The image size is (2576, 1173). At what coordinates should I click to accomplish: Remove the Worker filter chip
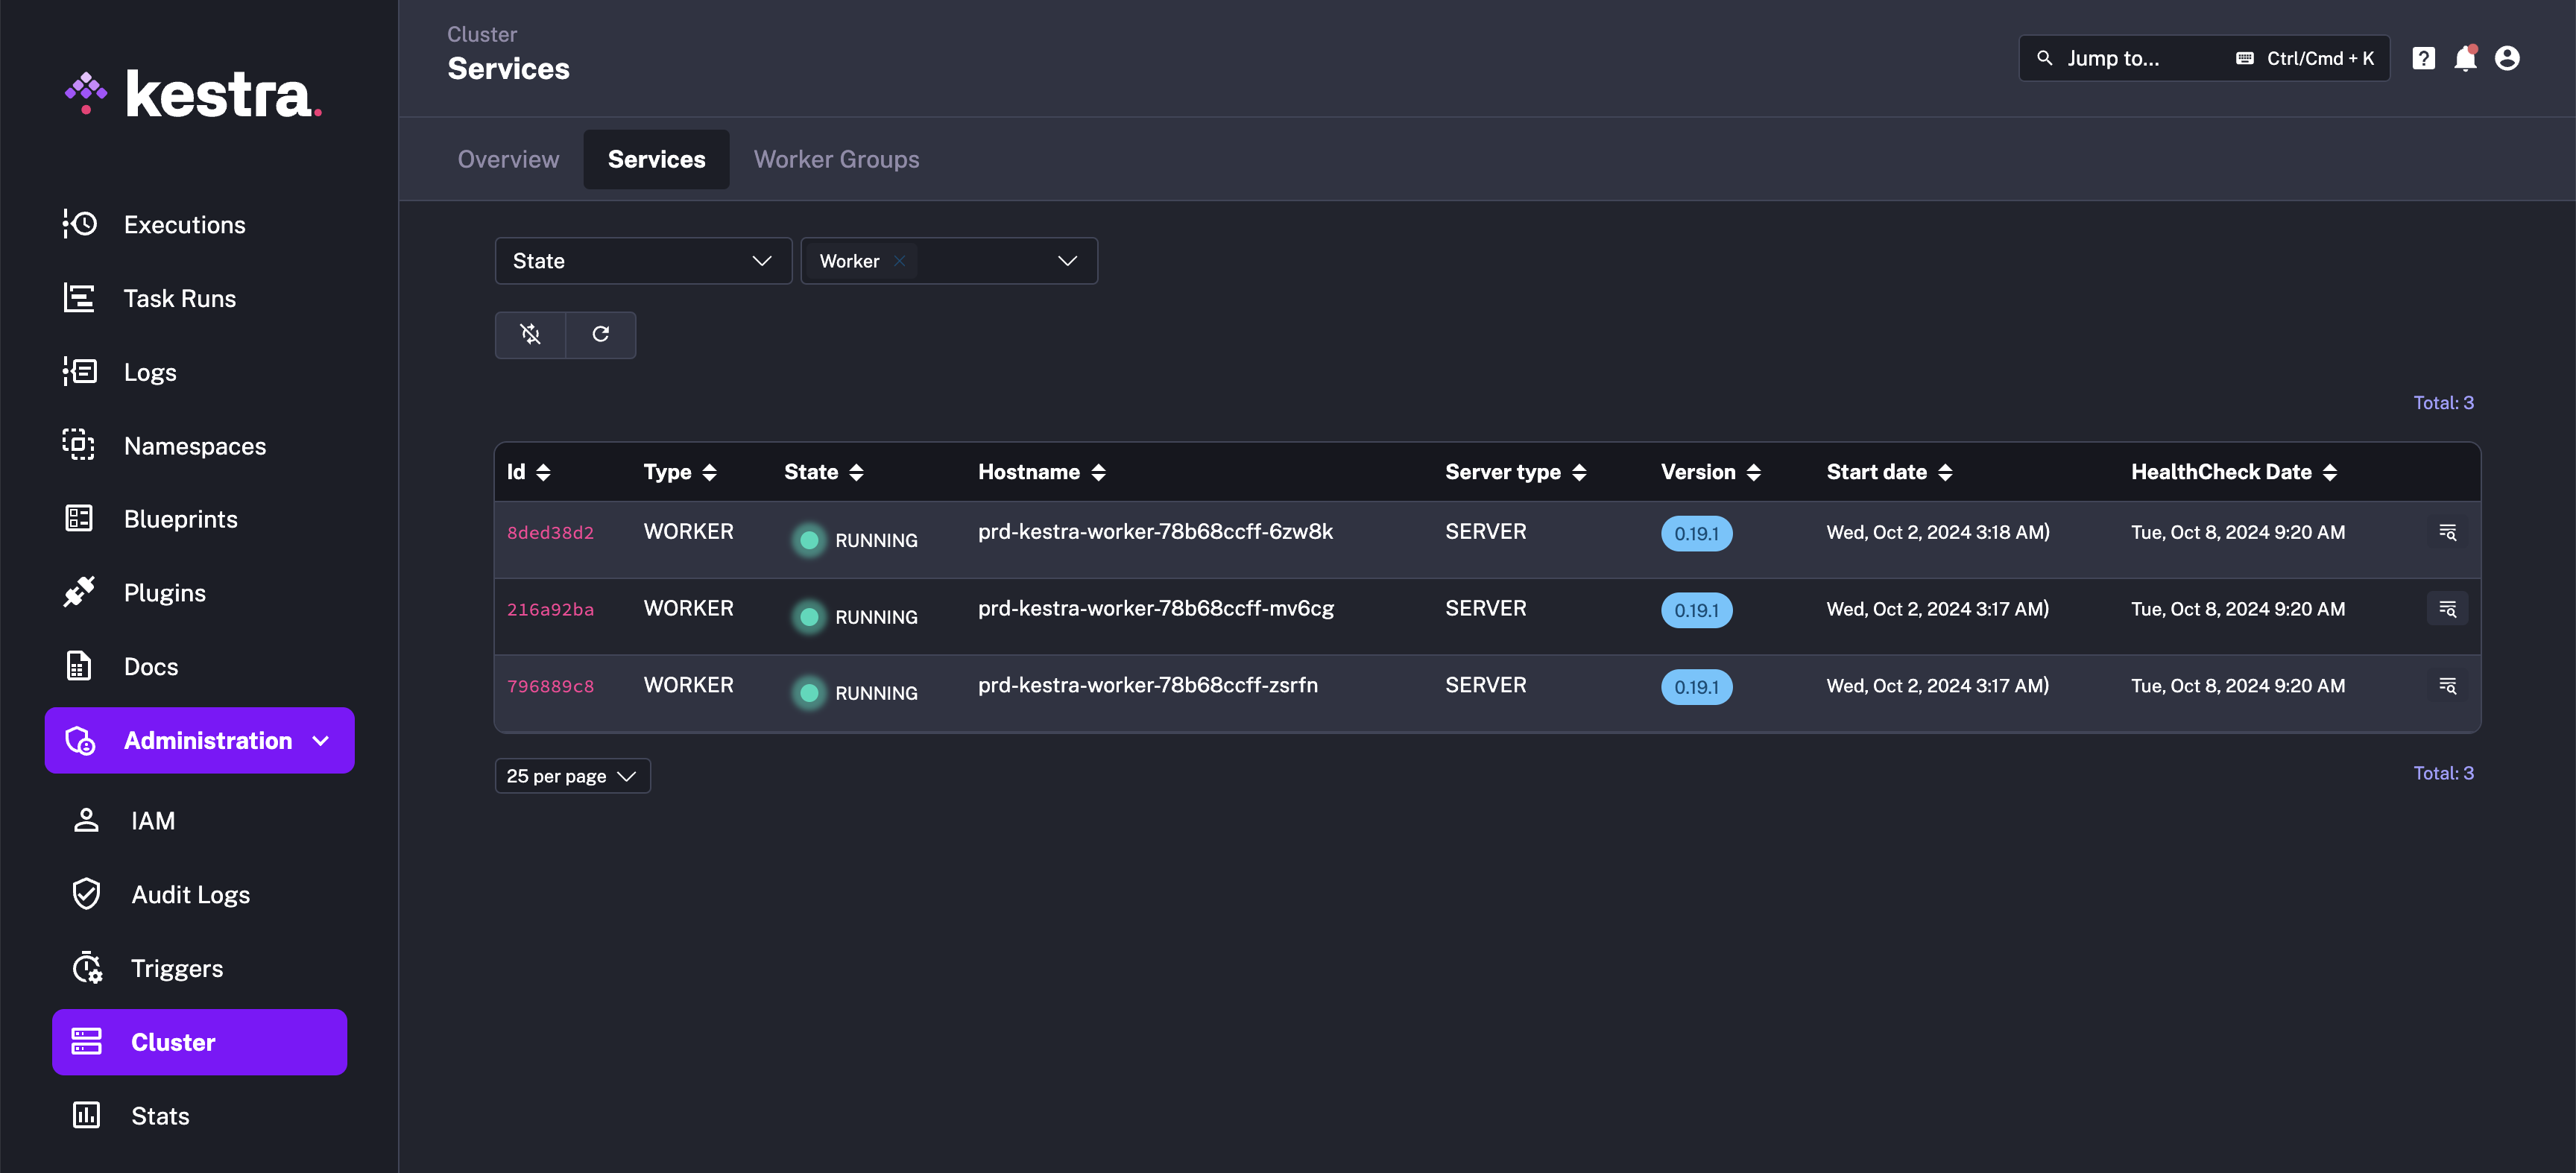(899, 260)
